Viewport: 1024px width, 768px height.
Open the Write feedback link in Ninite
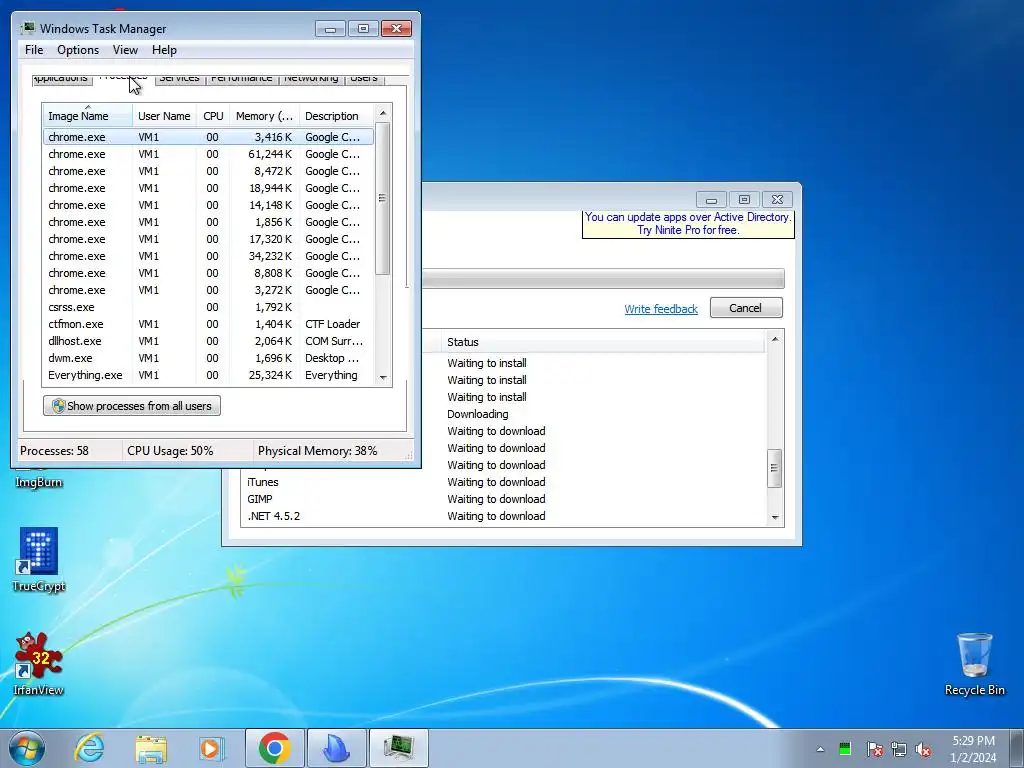(x=661, y=309)
